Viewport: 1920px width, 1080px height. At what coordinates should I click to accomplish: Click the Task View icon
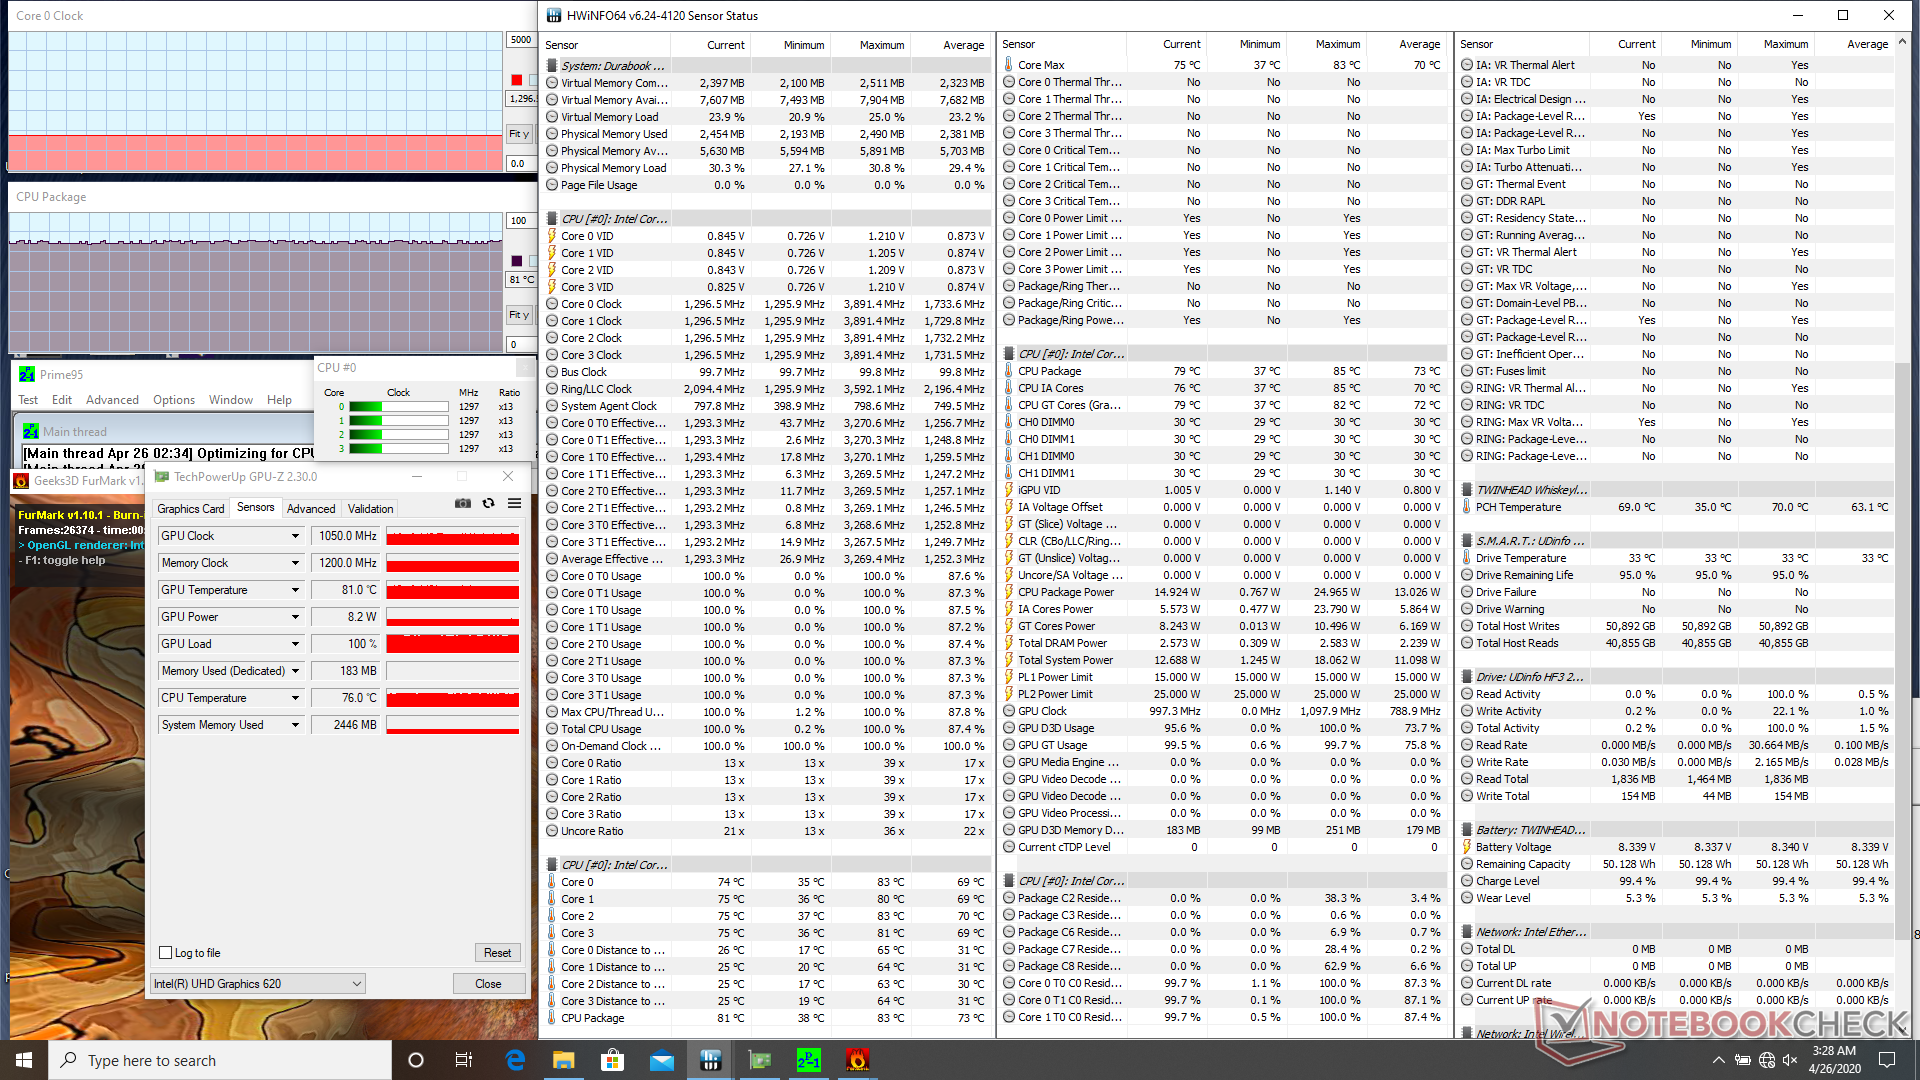point(464,1060)
